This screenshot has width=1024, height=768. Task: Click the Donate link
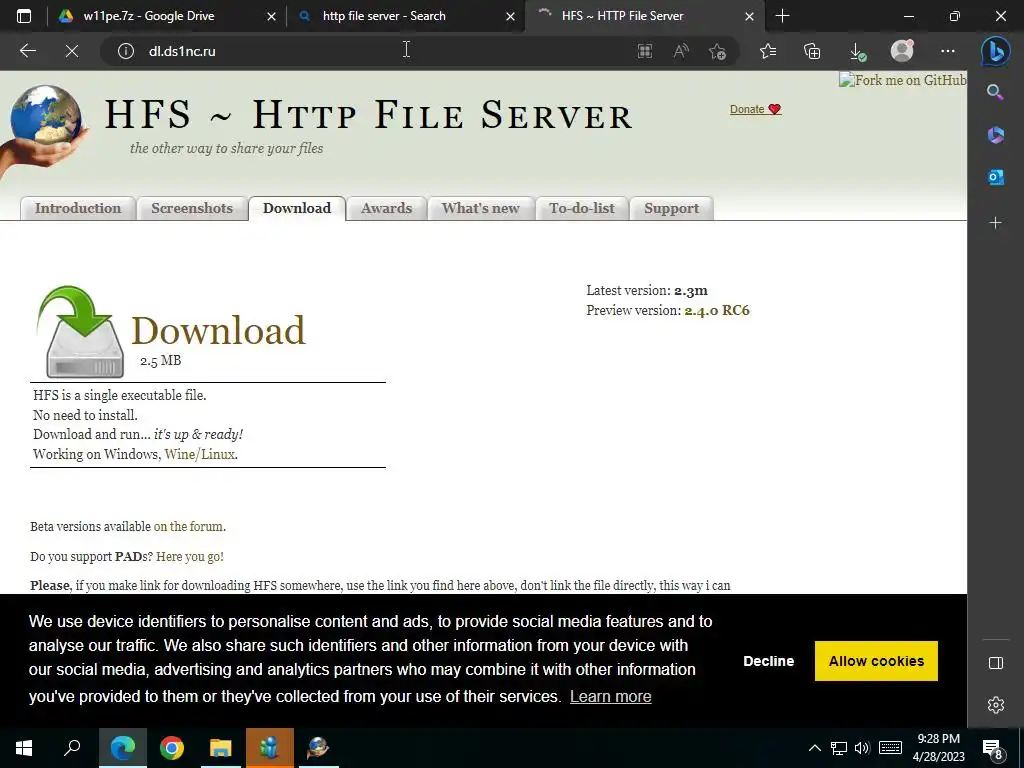coord(755,109)
